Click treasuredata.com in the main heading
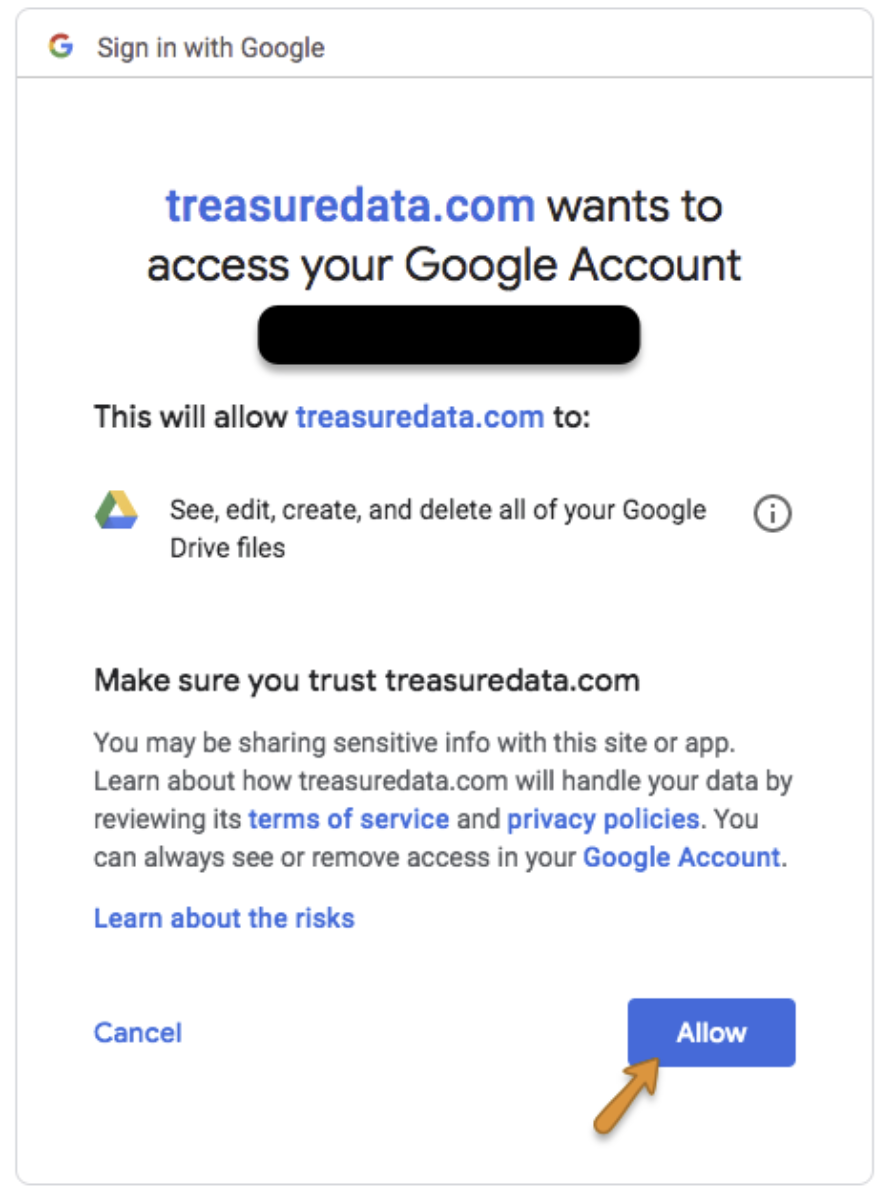Image resolution: width=890 pixels, height=1194 pixels. (x=350, y=206)
